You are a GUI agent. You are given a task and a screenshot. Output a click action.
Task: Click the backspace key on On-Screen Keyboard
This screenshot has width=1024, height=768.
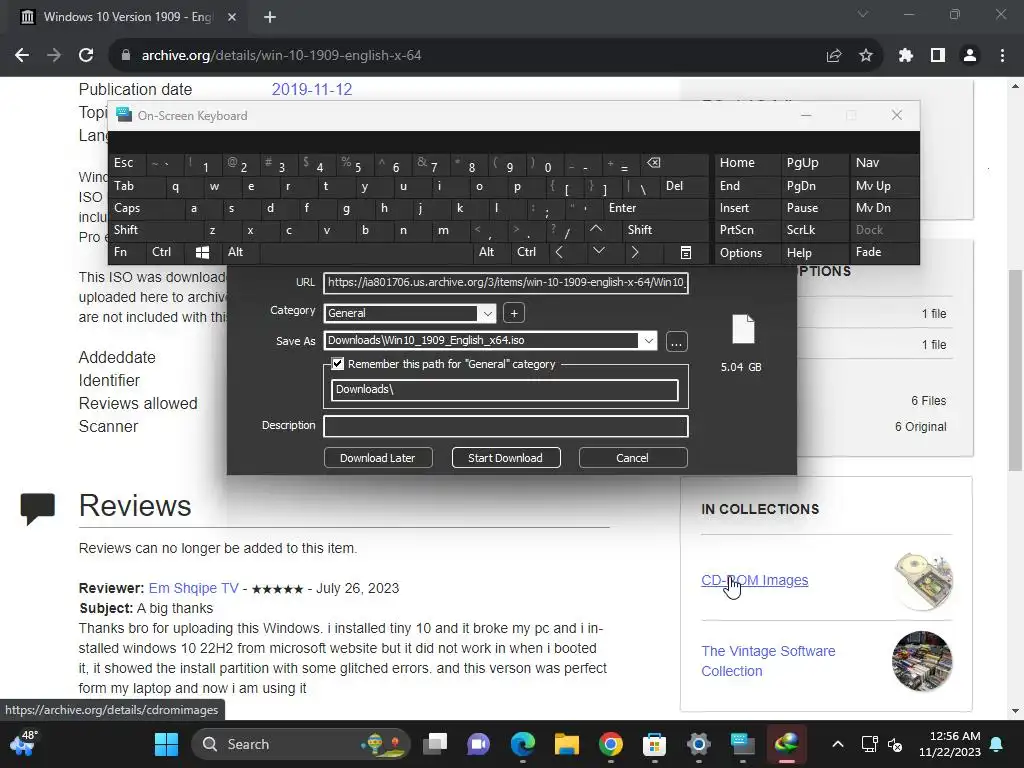tap(654, 163)
